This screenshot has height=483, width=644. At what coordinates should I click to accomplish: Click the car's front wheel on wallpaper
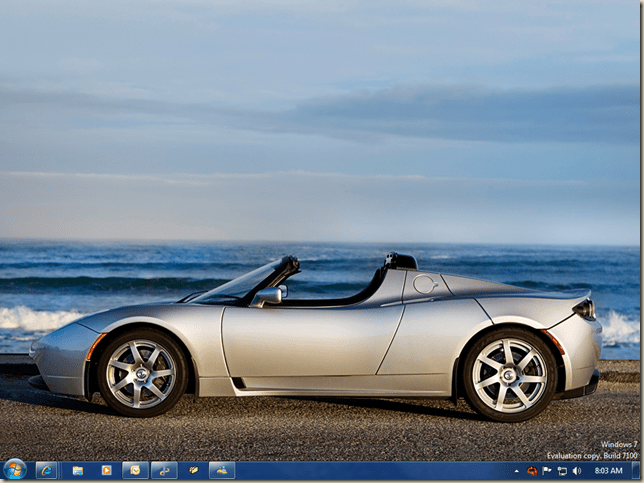coord(141,374)
